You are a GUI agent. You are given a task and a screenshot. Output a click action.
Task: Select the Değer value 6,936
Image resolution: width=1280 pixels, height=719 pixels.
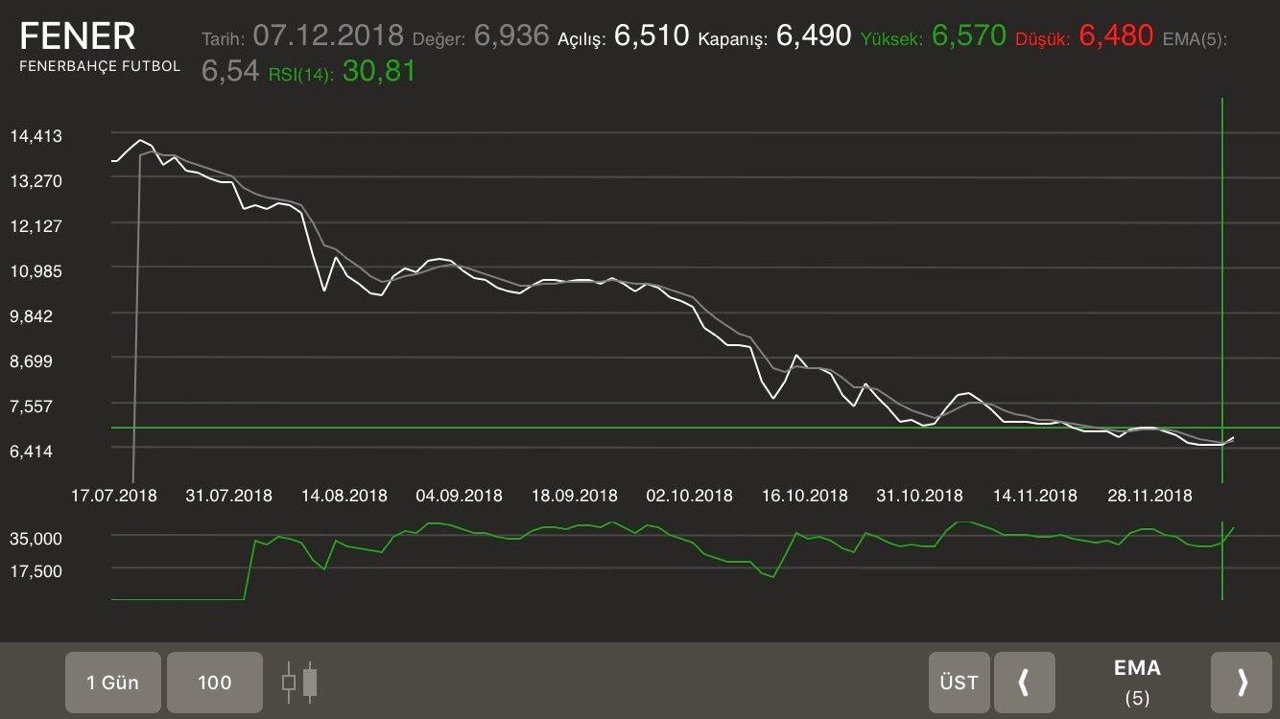[512, 36]
